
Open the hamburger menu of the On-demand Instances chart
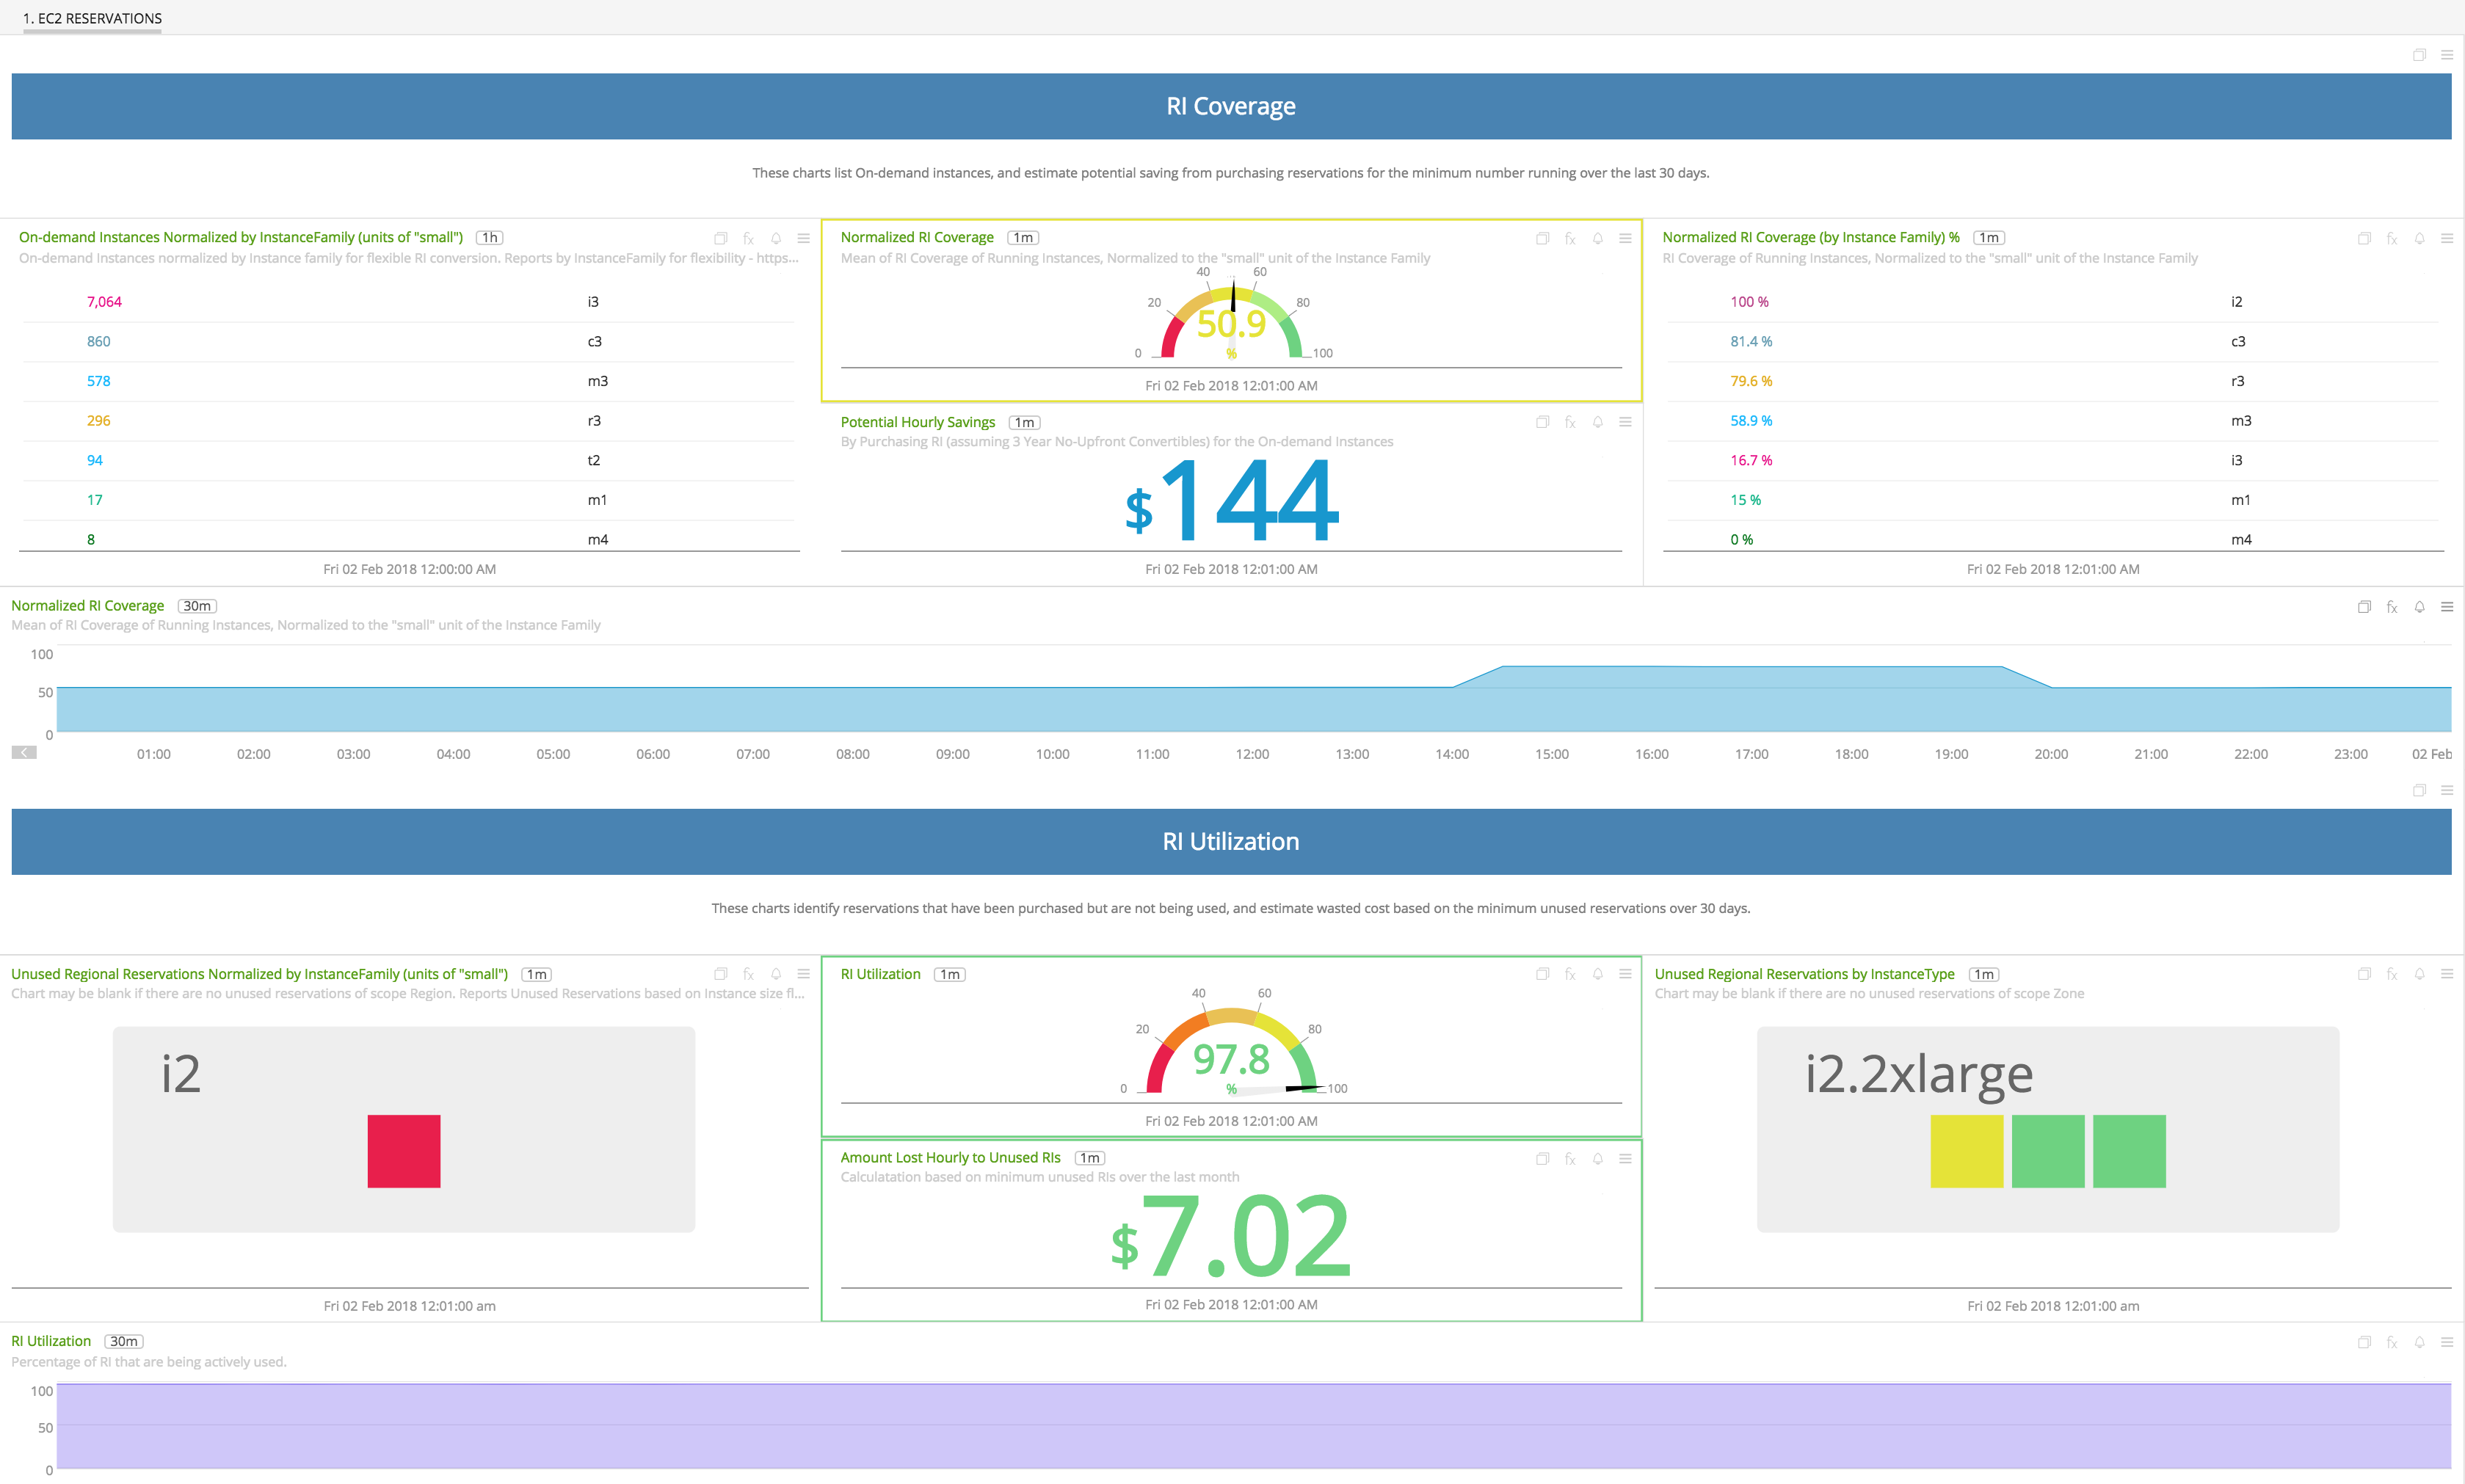(x=803, y=239)
